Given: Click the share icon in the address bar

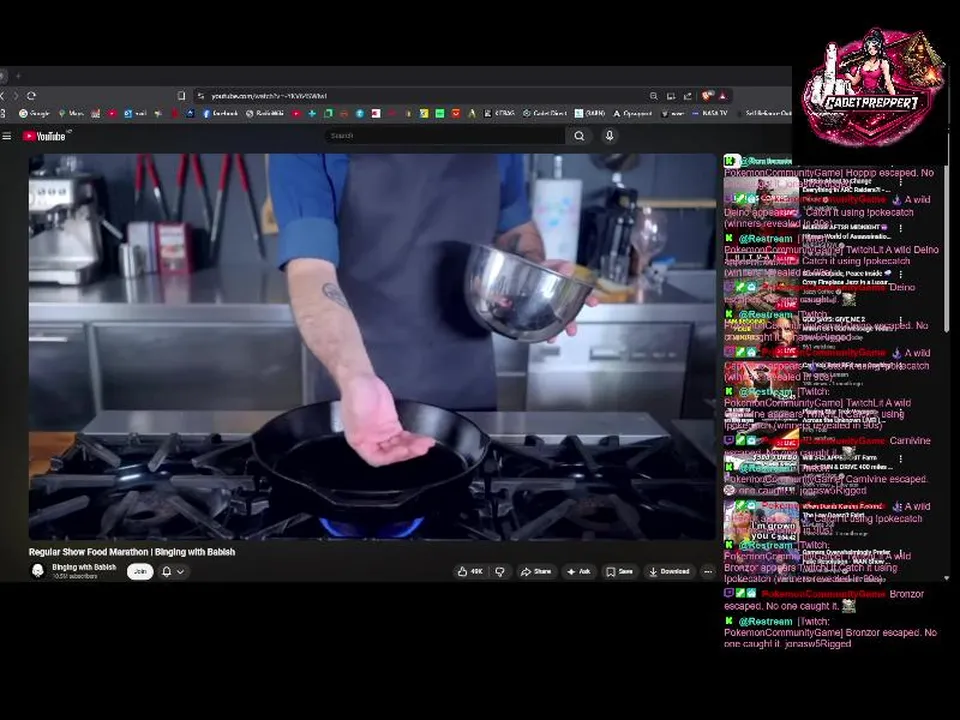Looking at the screenshot, I should (x=688, y=96).
